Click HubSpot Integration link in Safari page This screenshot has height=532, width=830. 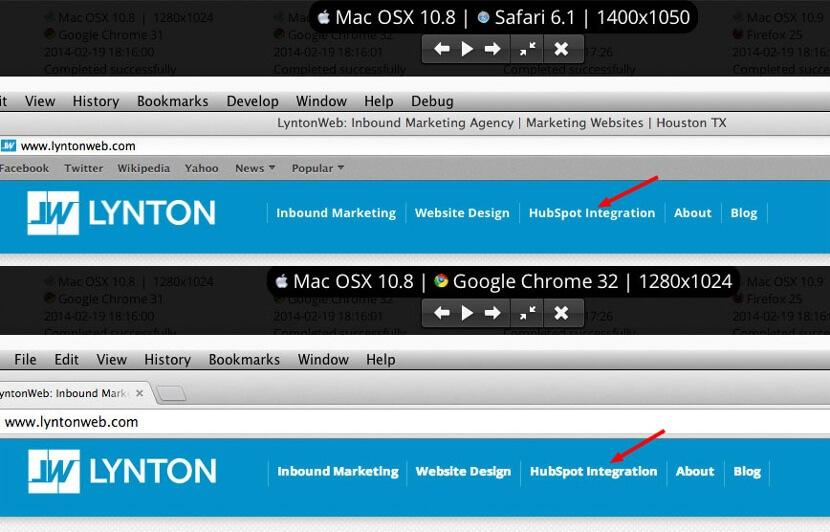pyautogui.click(x=592, y=213)
